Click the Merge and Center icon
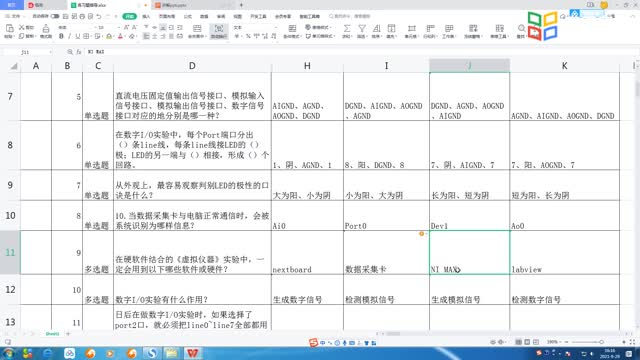Image resolution: width=640 pixels, height=360 pixels. click(197, 29)
